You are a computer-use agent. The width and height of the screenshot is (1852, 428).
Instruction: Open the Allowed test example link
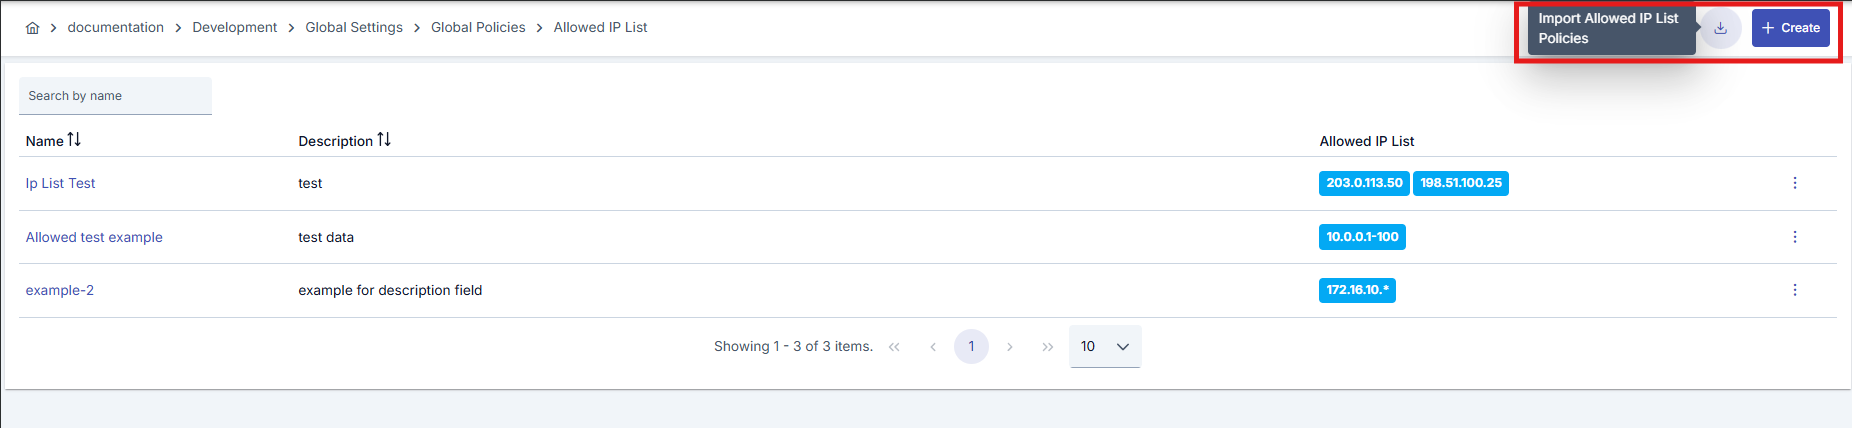[x=94, y=237]
